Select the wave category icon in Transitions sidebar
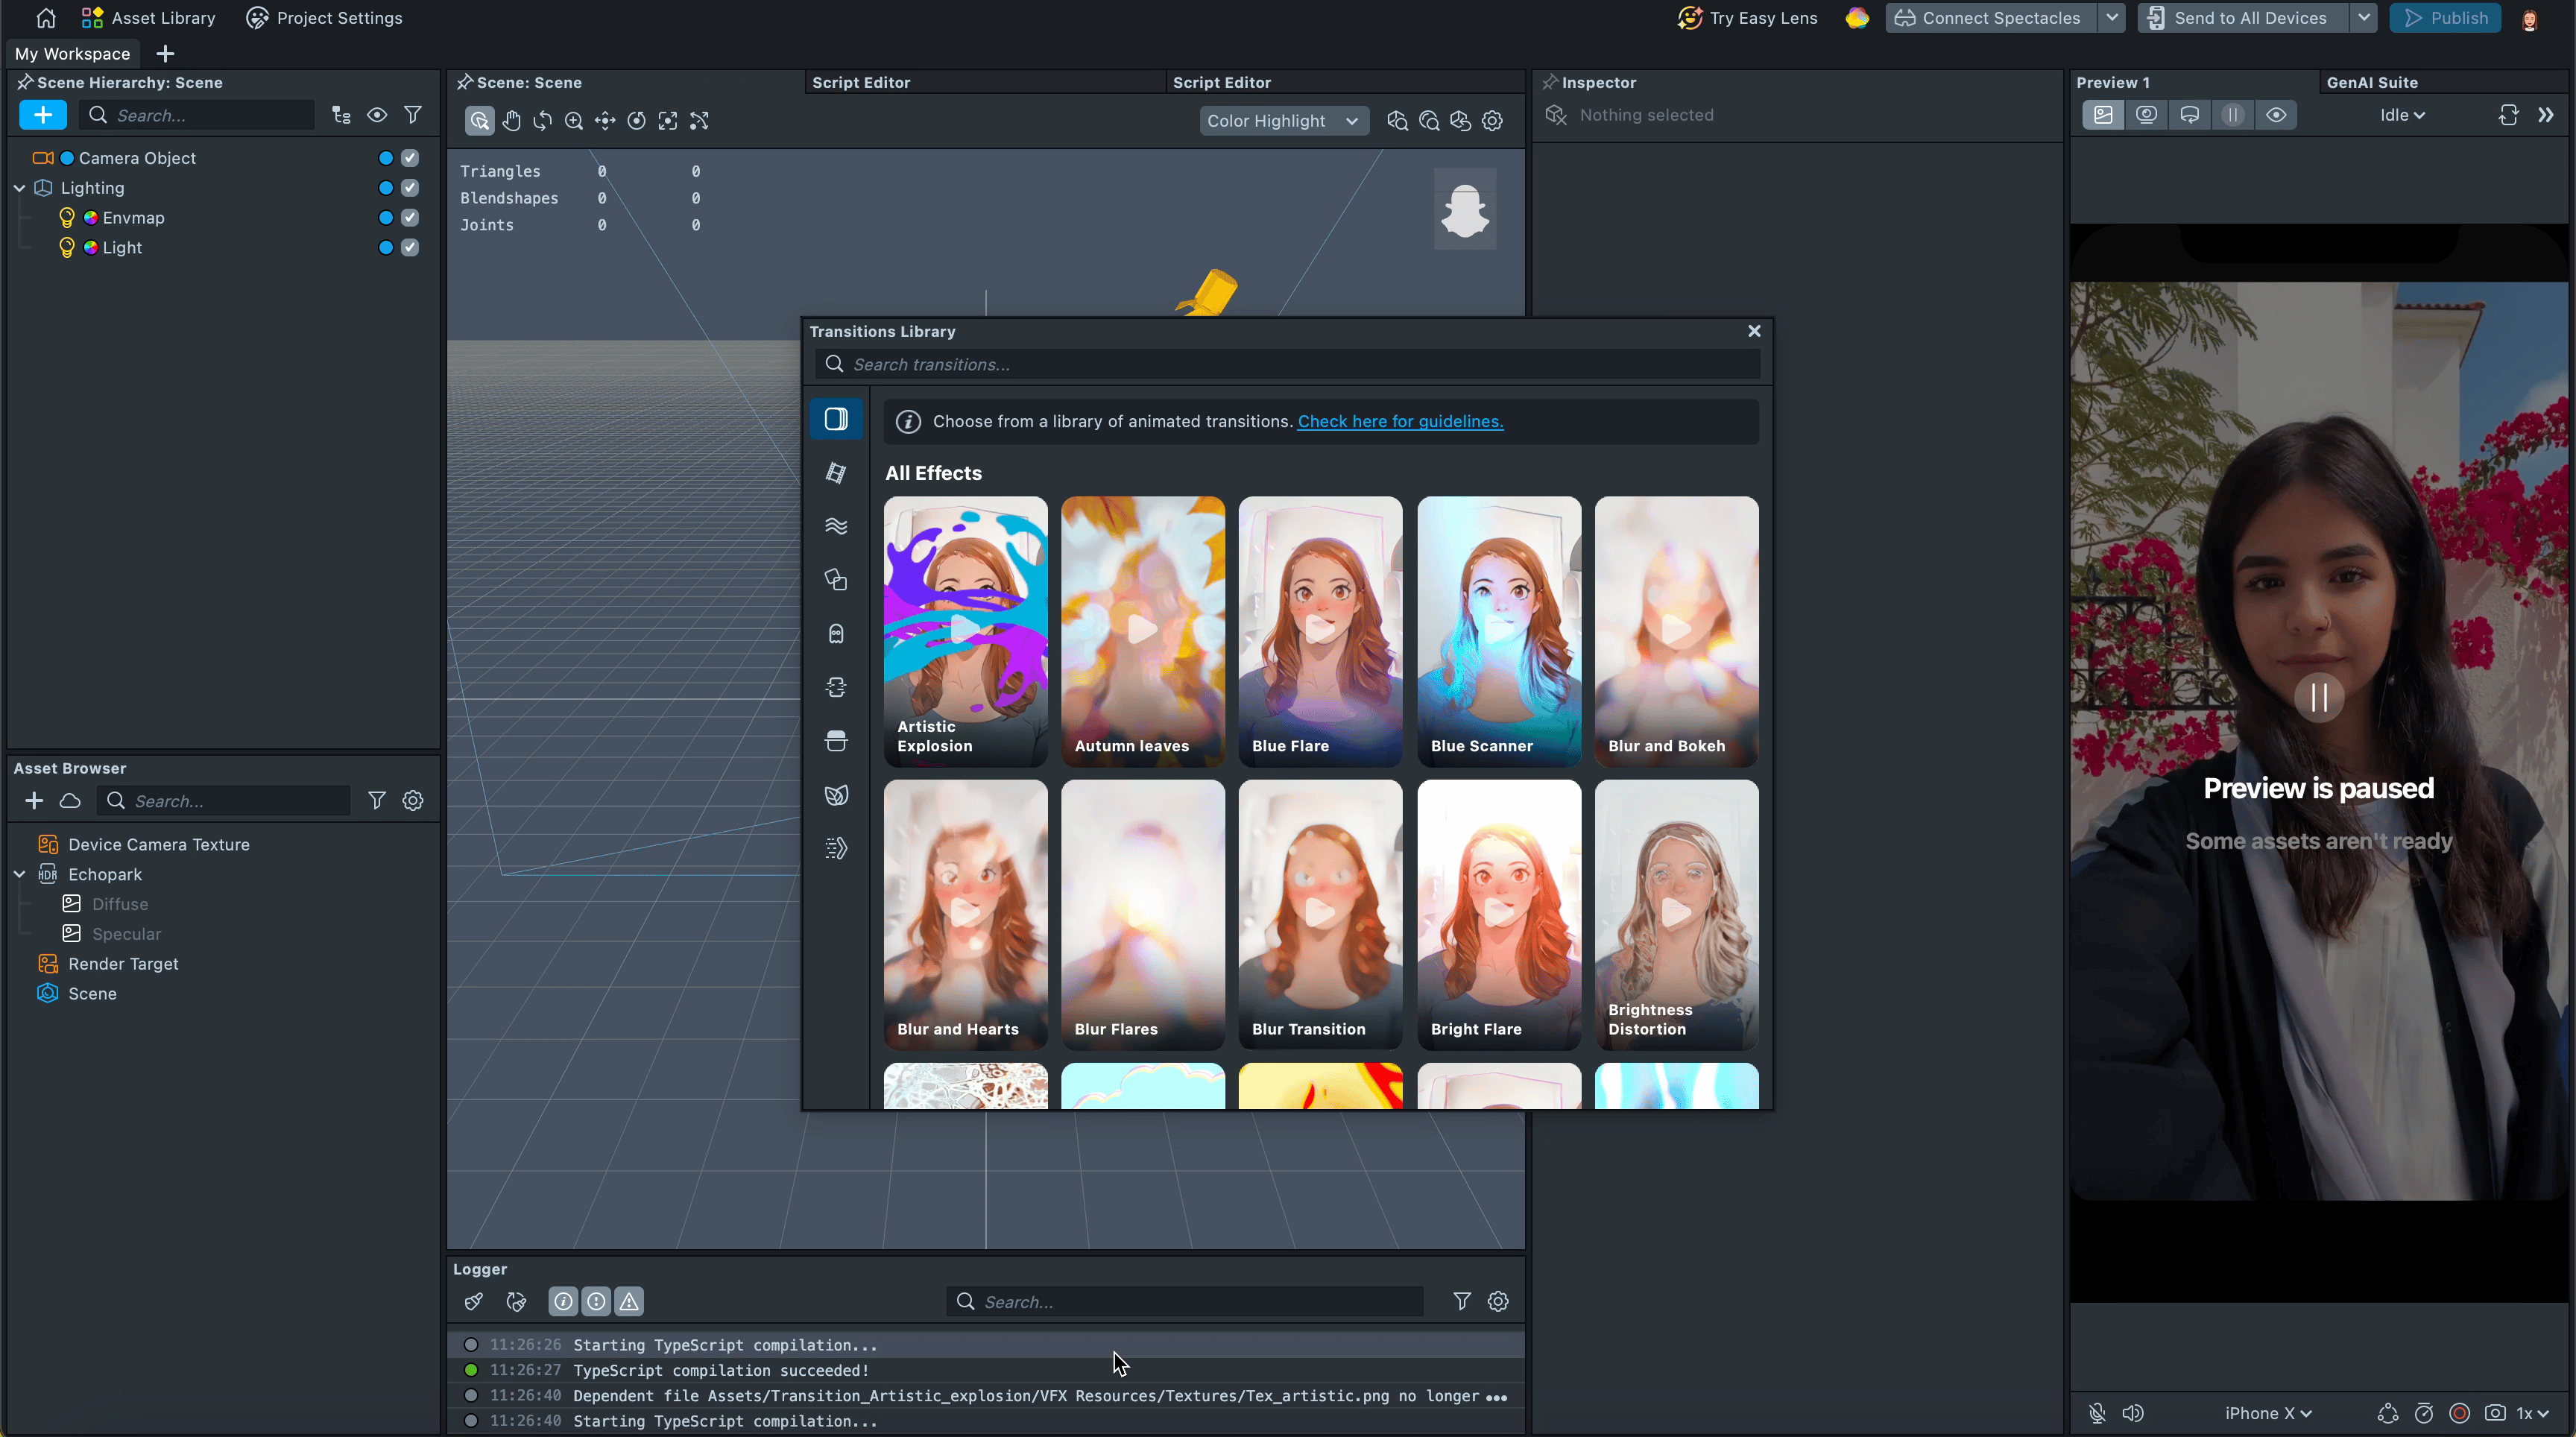This screenshot has height=1437, width=2576. (x=836, y=526)
